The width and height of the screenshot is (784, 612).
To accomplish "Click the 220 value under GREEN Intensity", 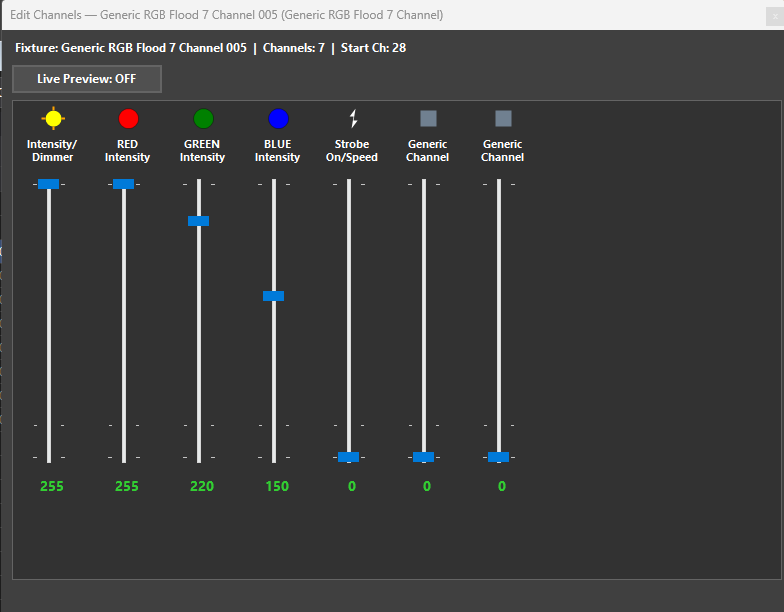I will (202, 487).
